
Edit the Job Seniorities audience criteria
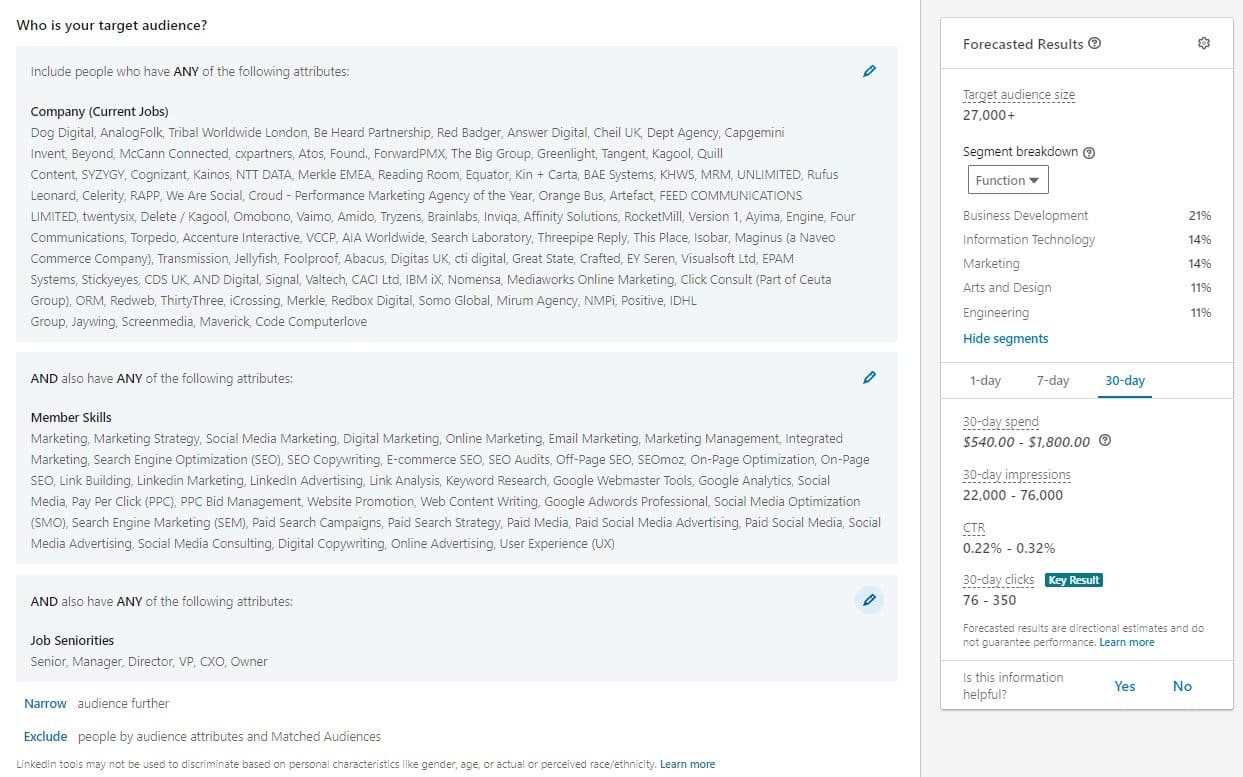[x=869, y=600]
